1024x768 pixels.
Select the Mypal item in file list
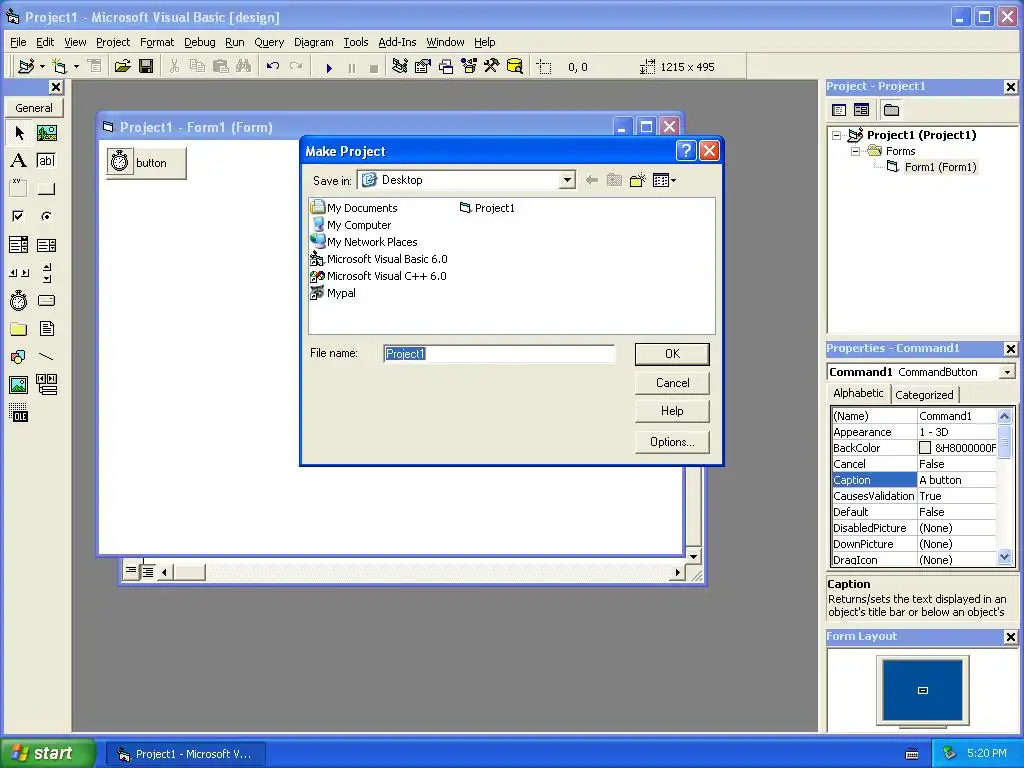click(x=333, y=293)
